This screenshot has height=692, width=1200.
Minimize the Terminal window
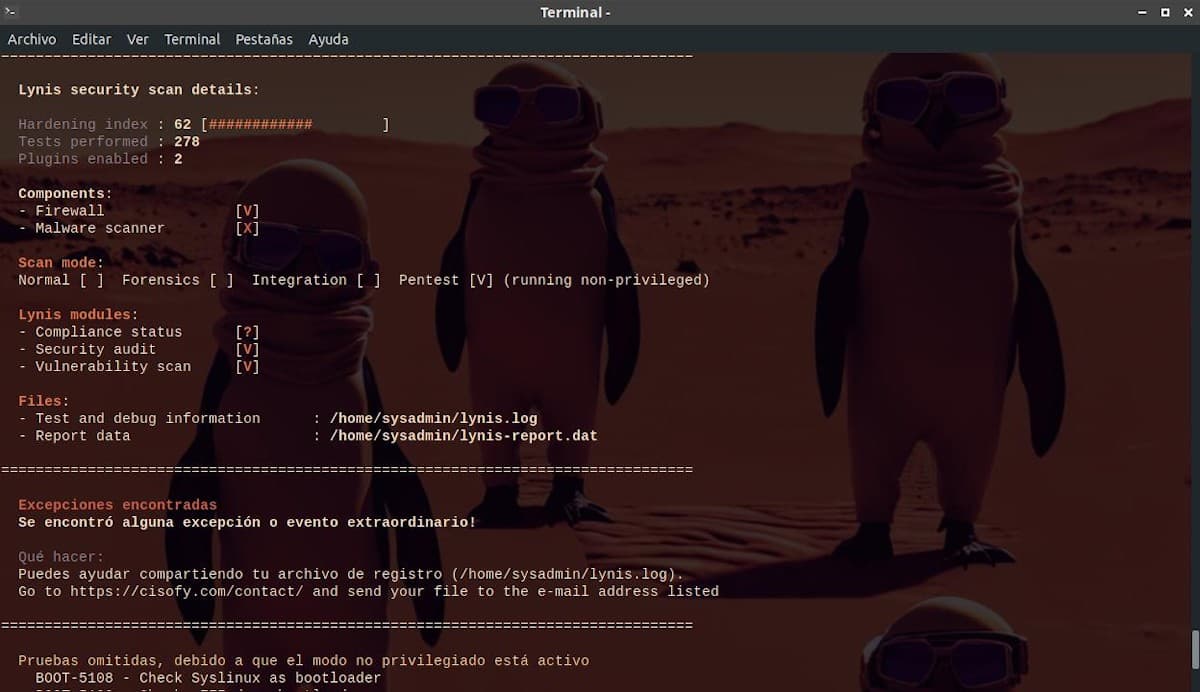point(1141,12)
